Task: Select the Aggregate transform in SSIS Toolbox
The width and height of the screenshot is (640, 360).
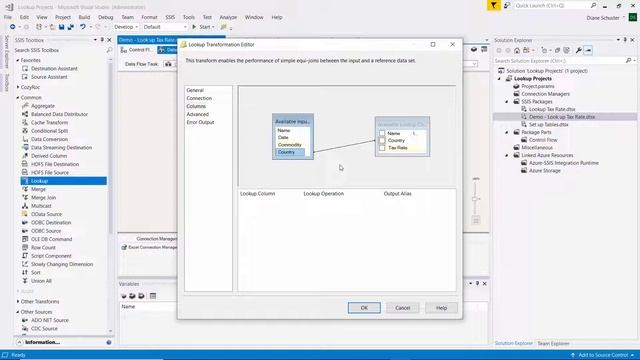Action: pos(42,106)
